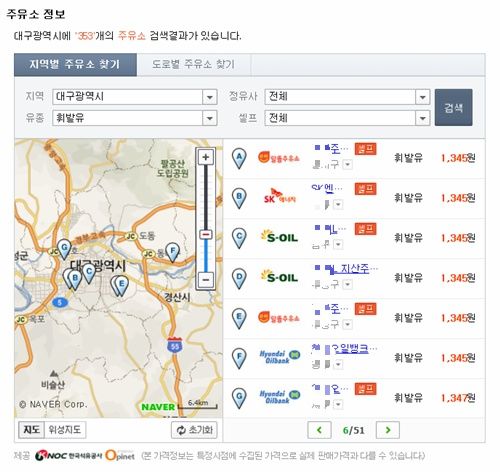
Task: Open station name link in row C
Action: pos(330,229)
